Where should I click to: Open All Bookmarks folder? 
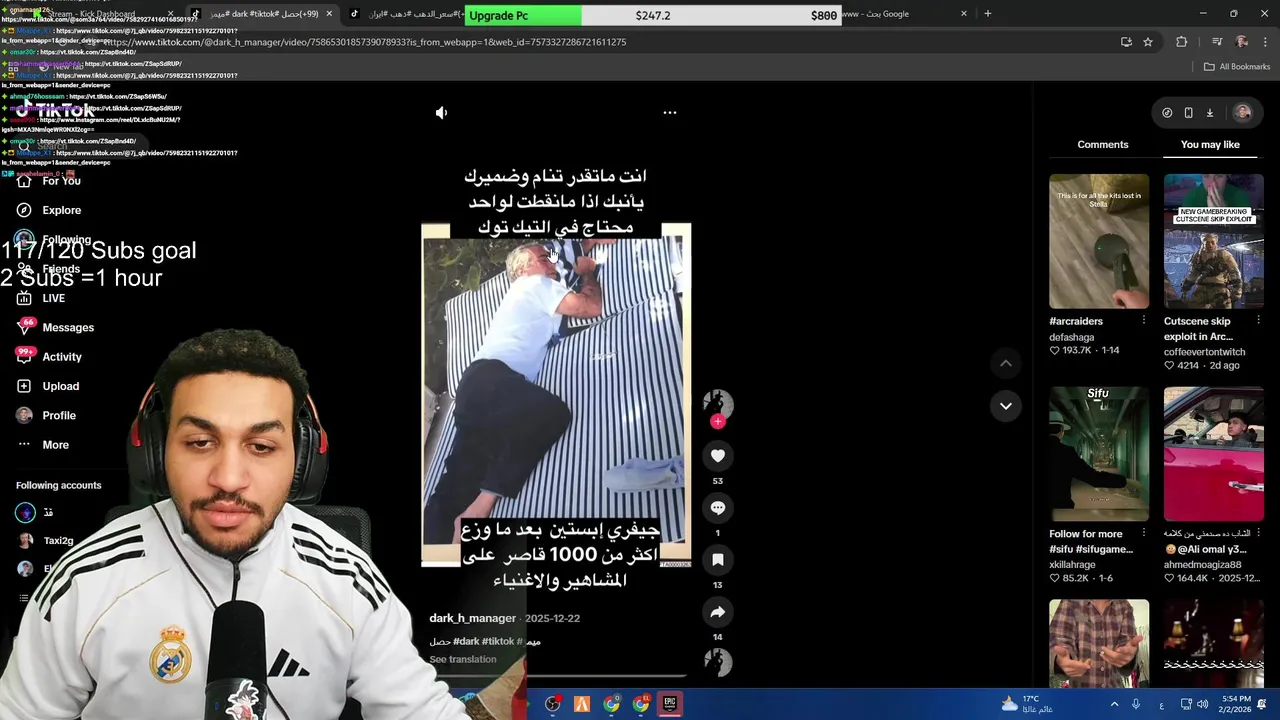1237,66
